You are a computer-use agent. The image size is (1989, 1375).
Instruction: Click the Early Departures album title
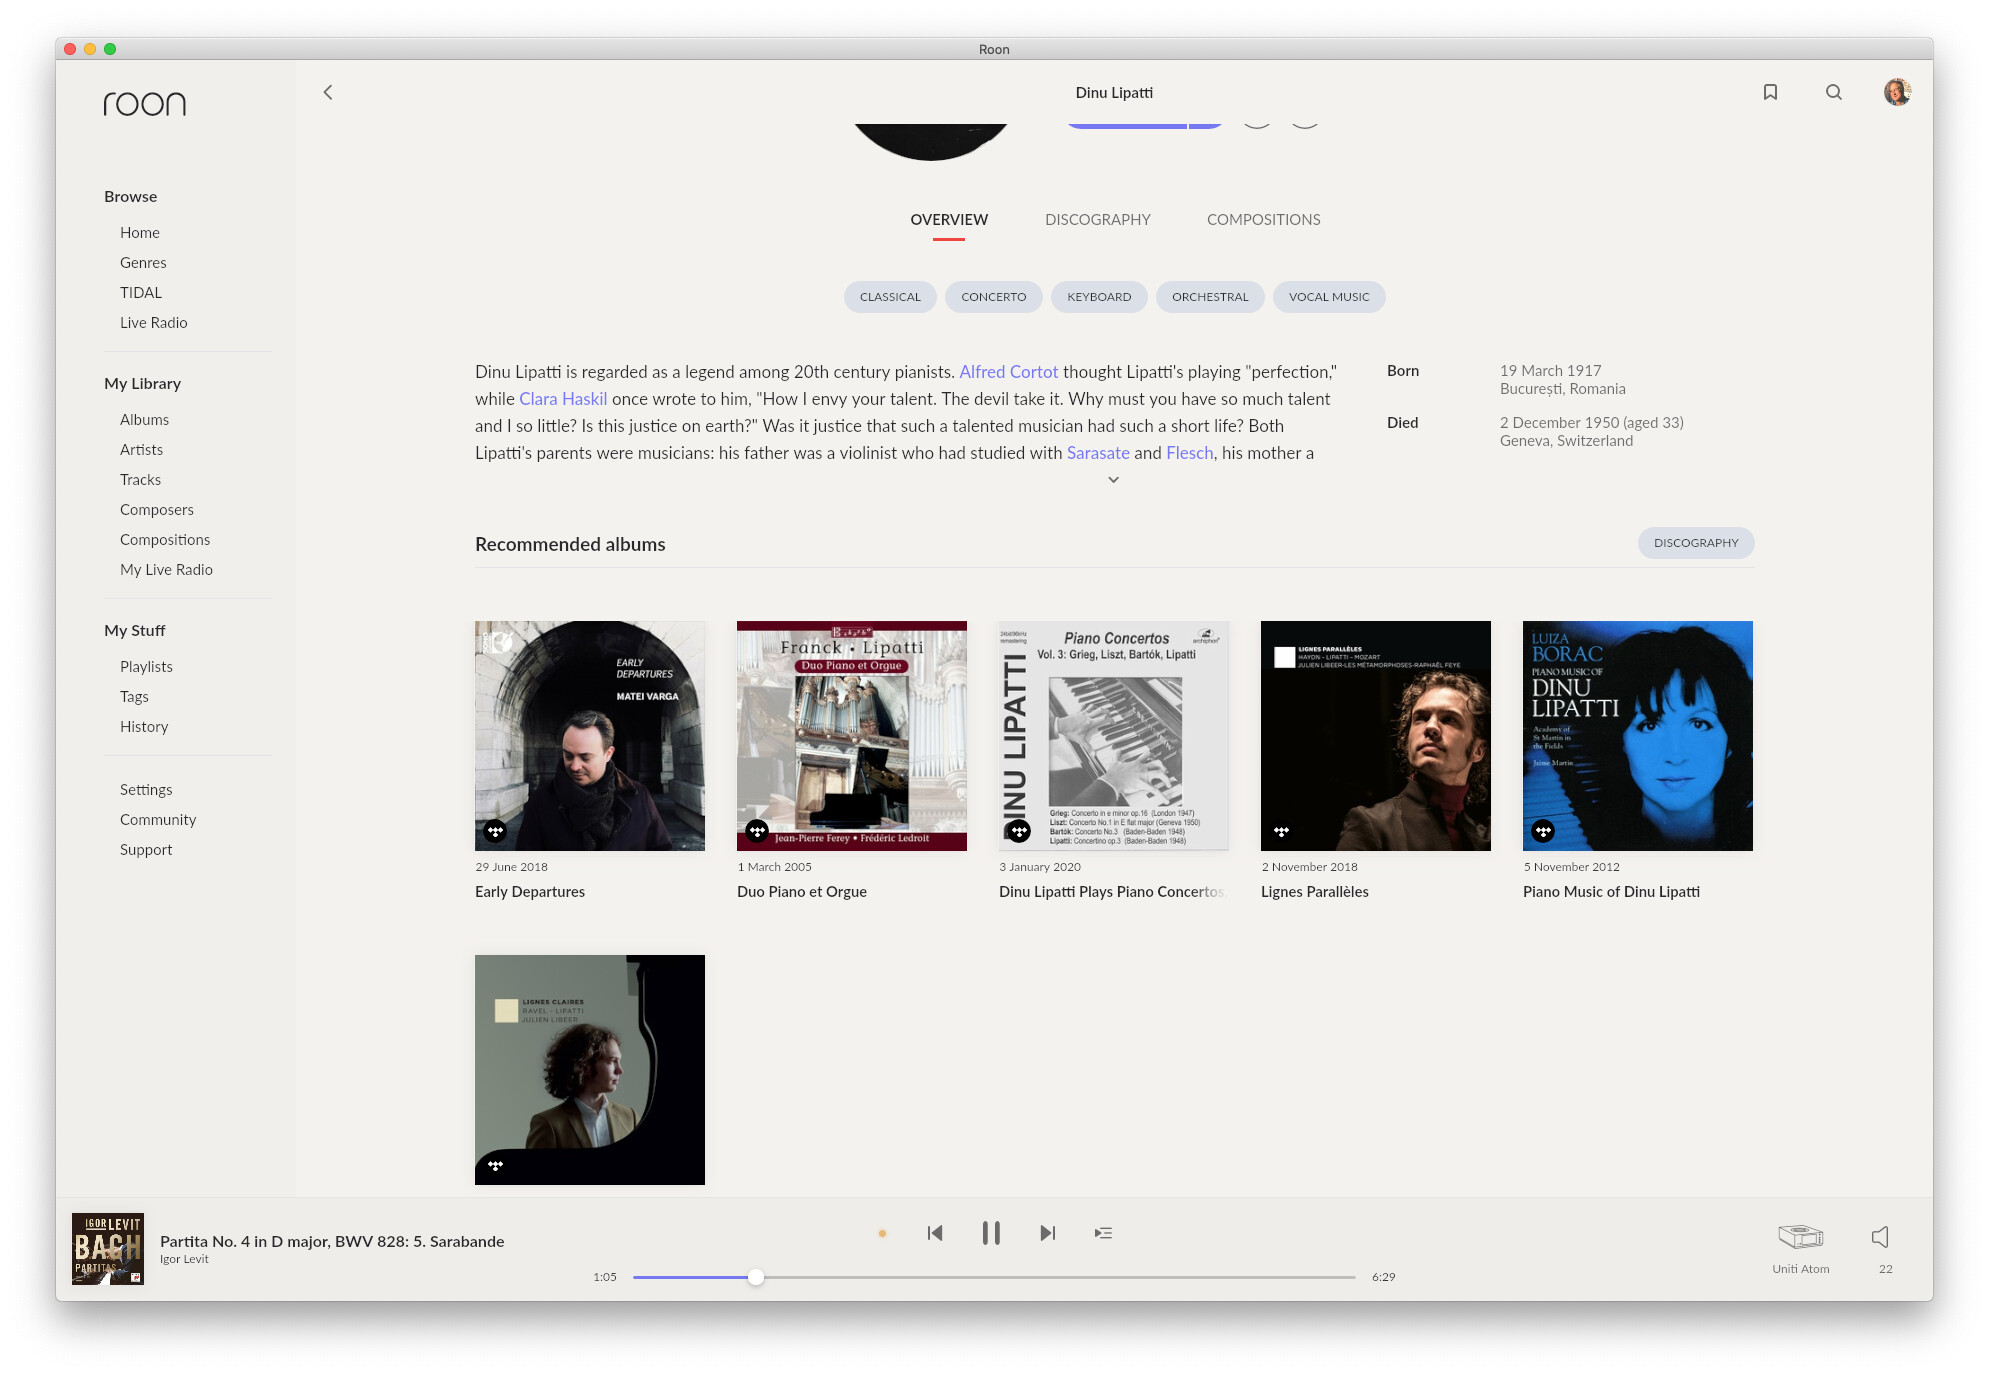[530, 892]
